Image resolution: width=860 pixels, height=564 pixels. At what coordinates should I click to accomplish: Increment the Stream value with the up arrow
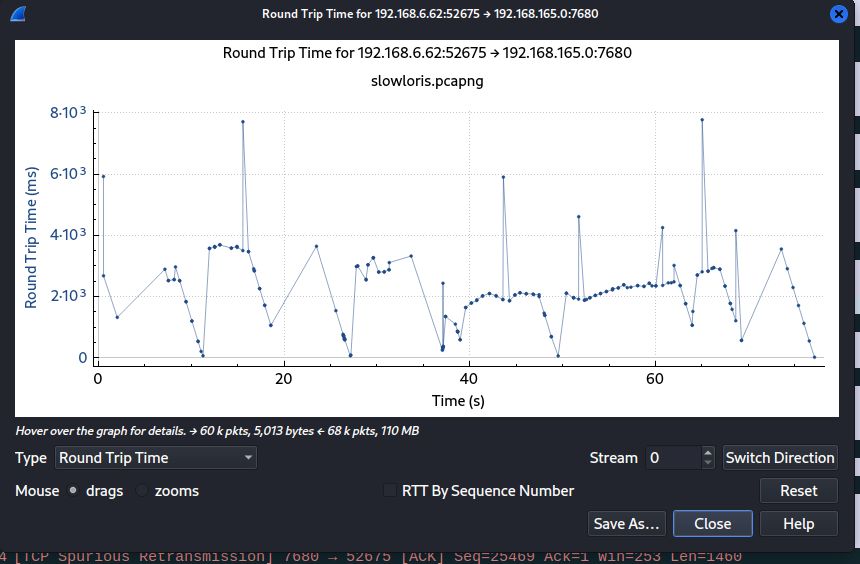click(708, 452)
